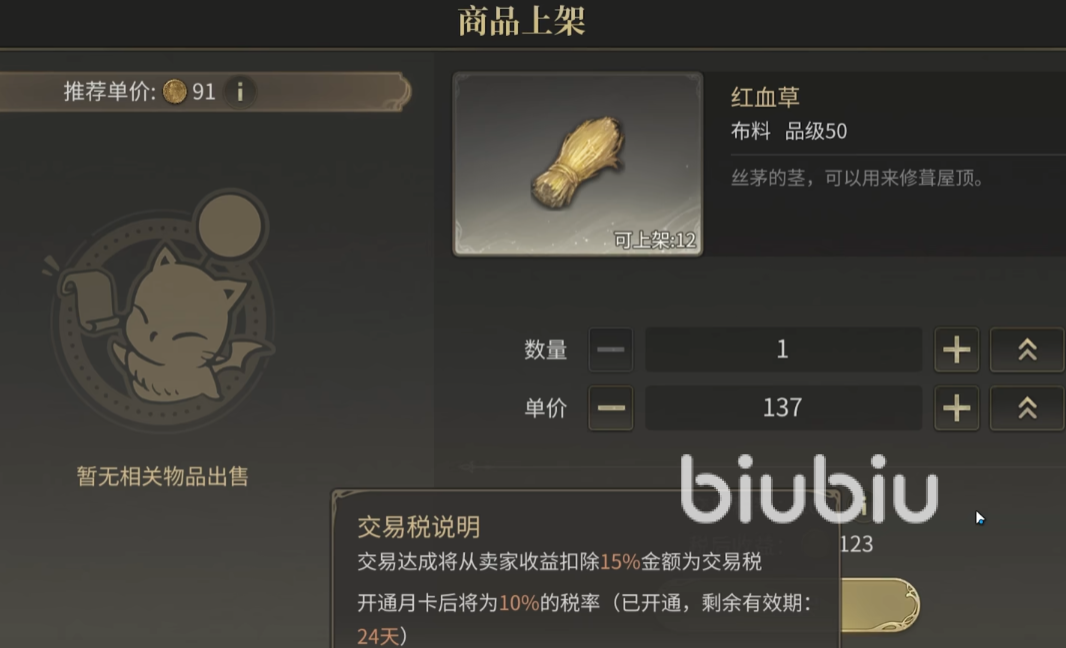Jump unit price up with double chevron
The width and height of the screenshot is (1066, 648).
point(1027,408)
